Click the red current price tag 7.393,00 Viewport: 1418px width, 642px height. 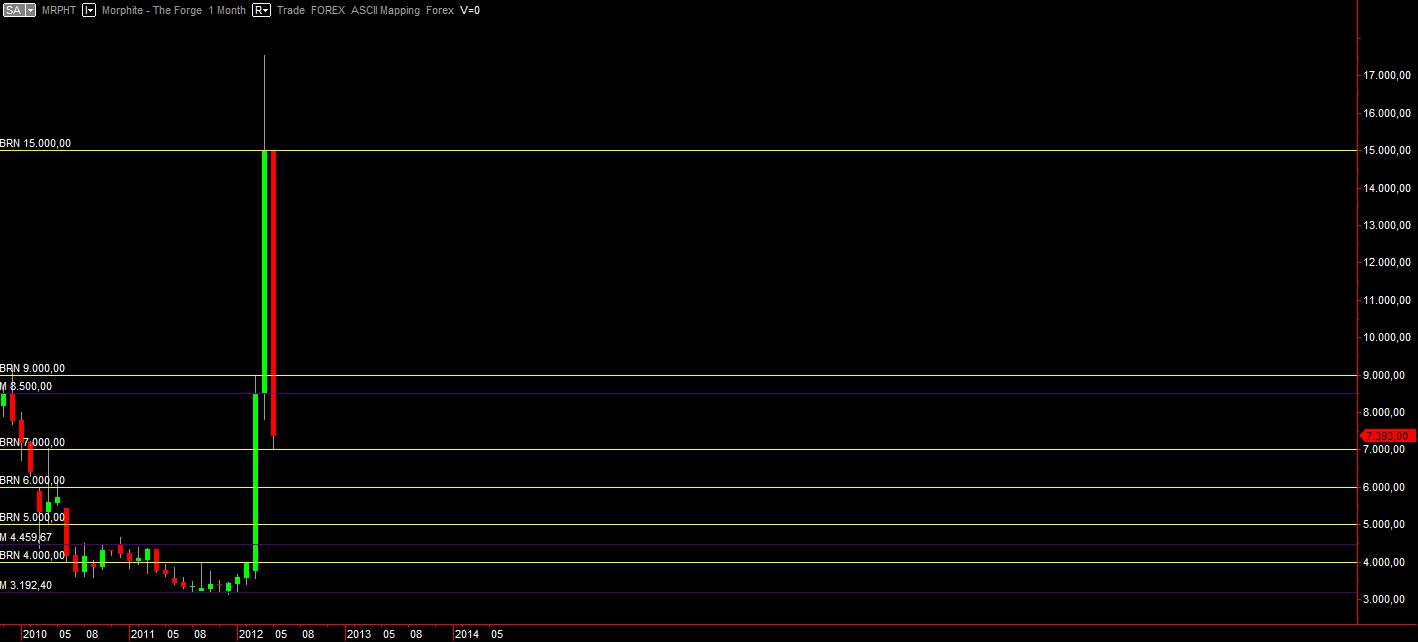[x=1385, y=435]
